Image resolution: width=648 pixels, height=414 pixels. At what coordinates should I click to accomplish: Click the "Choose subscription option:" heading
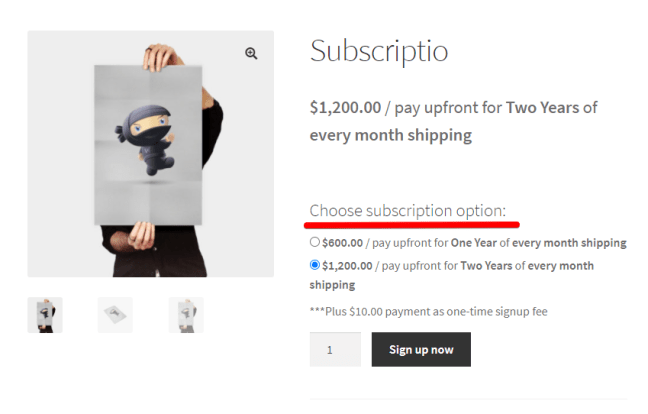pyautogui.click(x=407, y=210)
